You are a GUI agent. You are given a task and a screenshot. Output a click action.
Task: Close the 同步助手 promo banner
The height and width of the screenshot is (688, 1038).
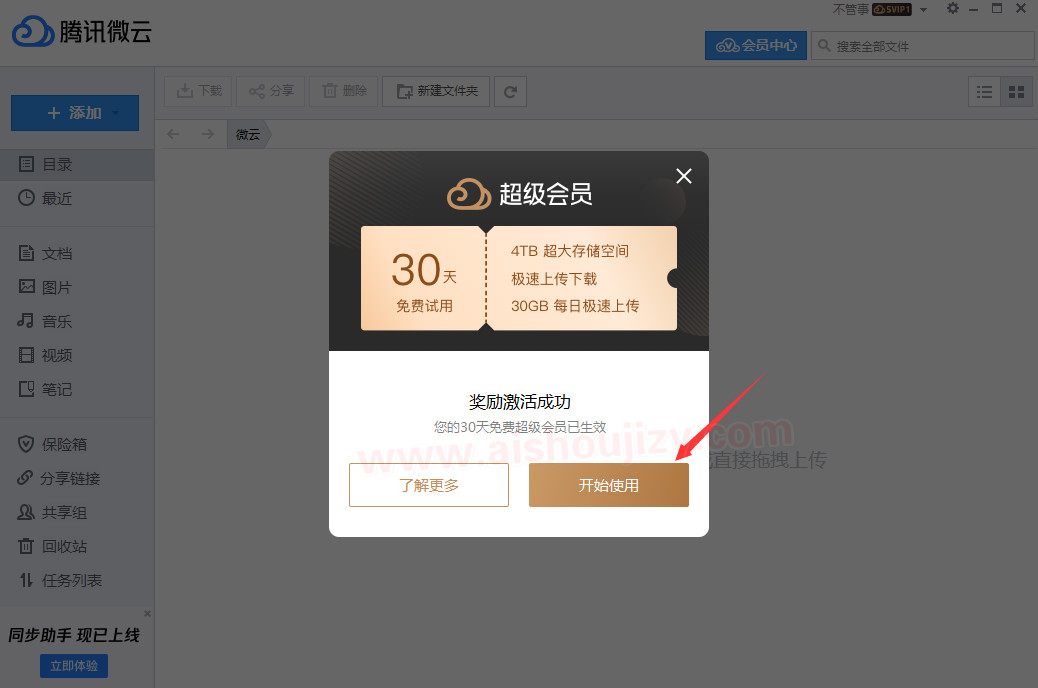tap(148, 614)
